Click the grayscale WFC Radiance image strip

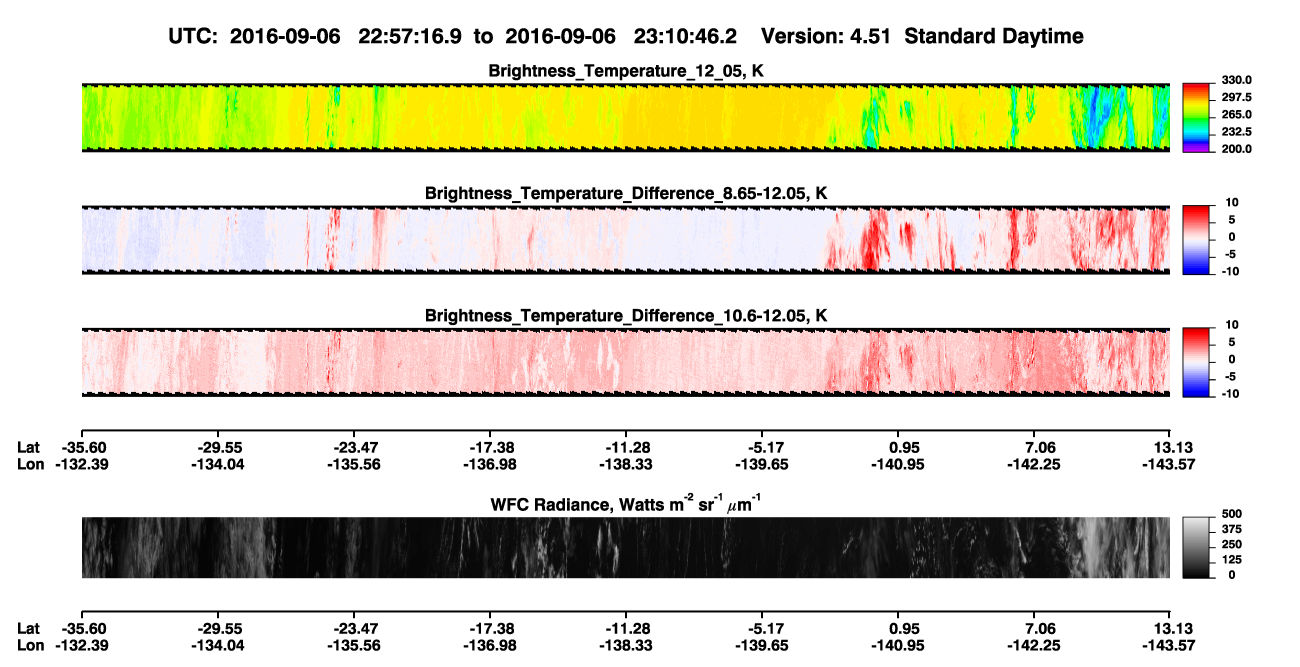(626, 547)
